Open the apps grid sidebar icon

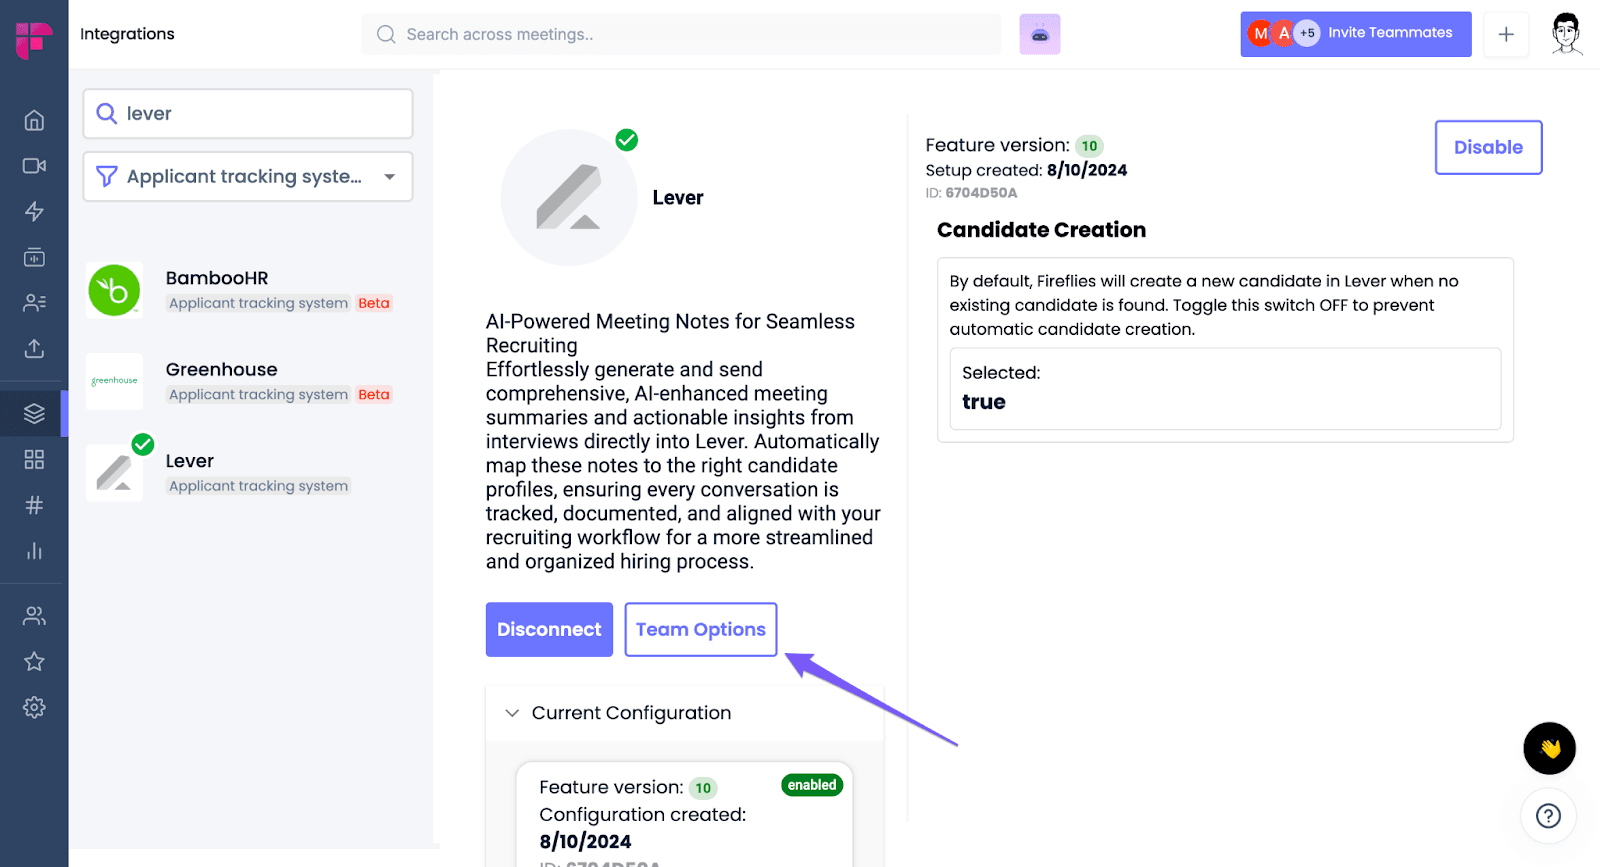34,459
